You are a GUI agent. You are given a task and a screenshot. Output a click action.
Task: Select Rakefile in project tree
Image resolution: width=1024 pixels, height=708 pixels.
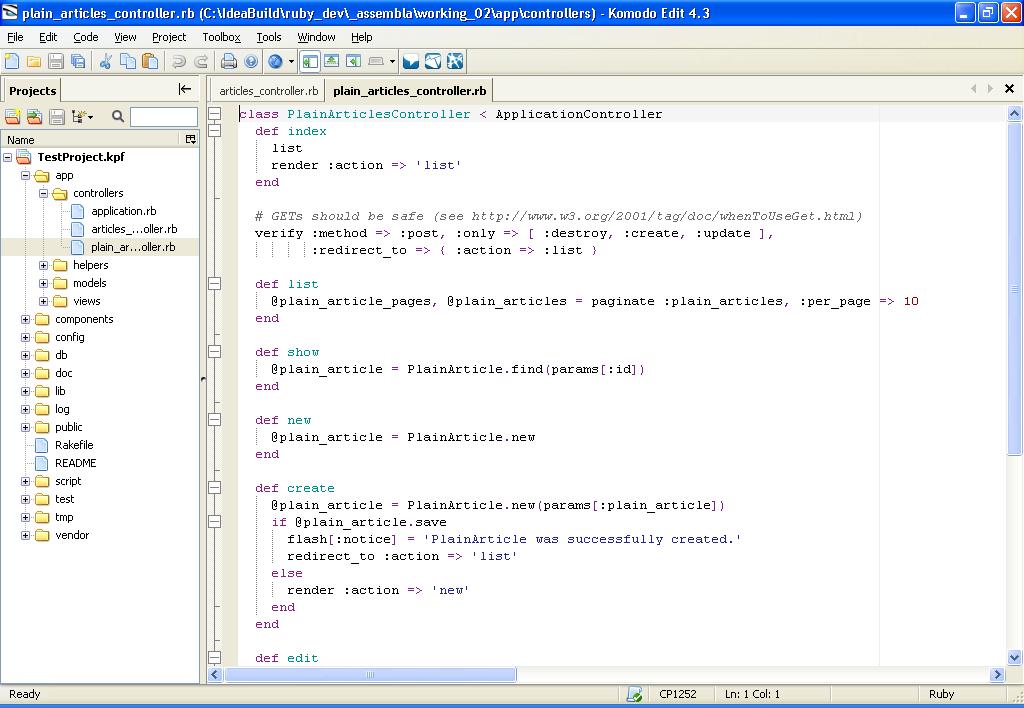pyautogui.click(x=74, y=445)
